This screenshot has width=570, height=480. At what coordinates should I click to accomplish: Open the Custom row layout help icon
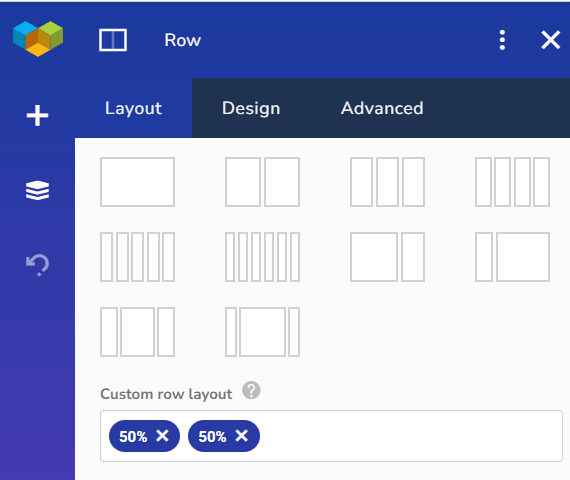tap(251, 391)
